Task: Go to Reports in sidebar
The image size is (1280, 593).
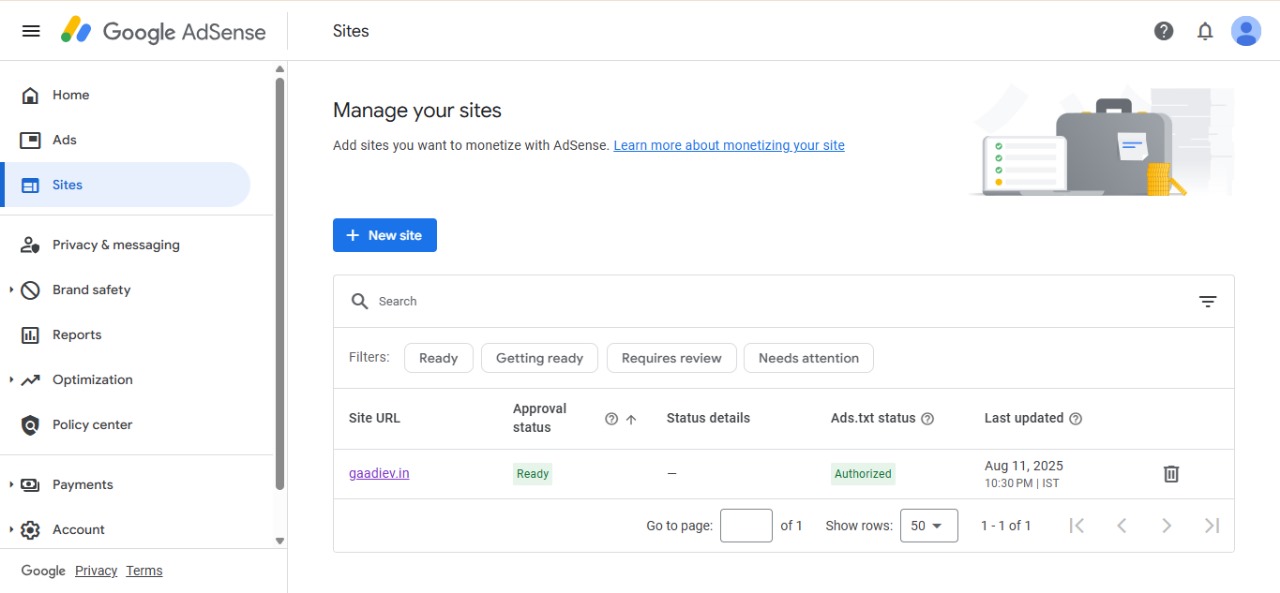Action: pos(77,335)
